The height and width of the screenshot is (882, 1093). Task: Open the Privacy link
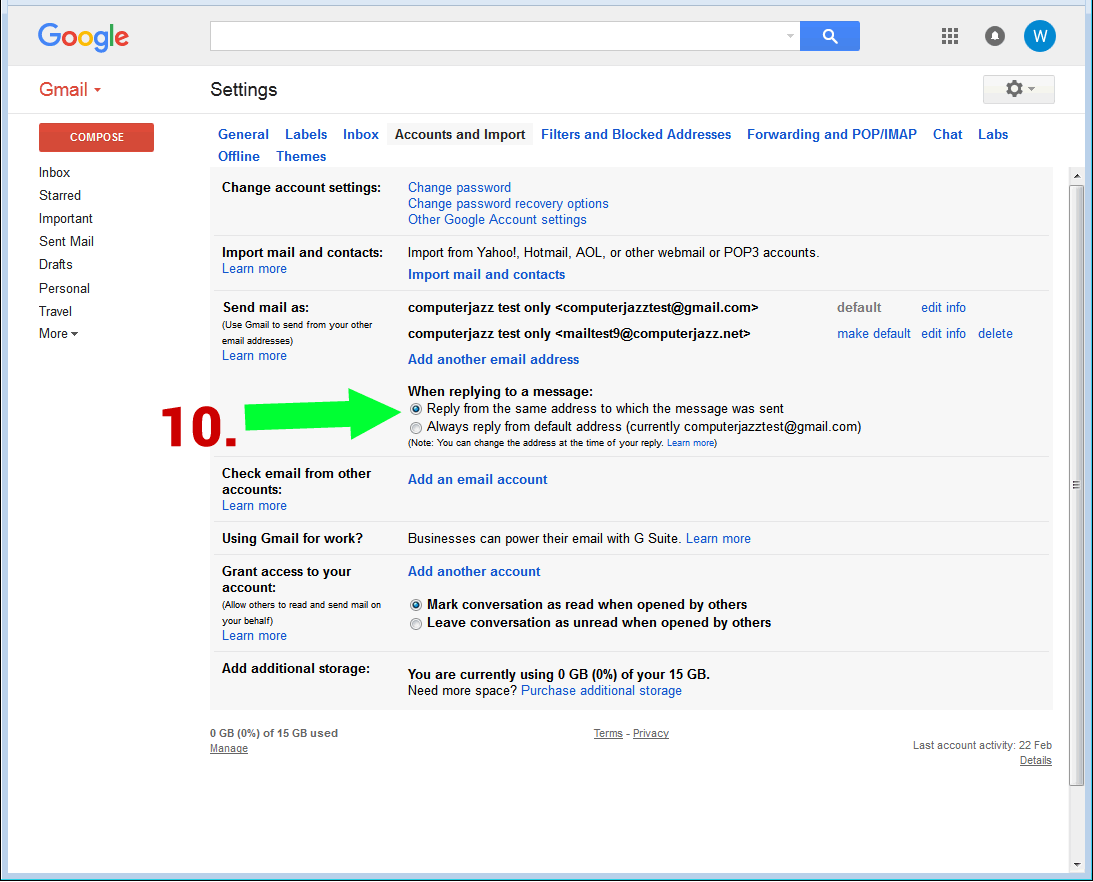point(650,733)
